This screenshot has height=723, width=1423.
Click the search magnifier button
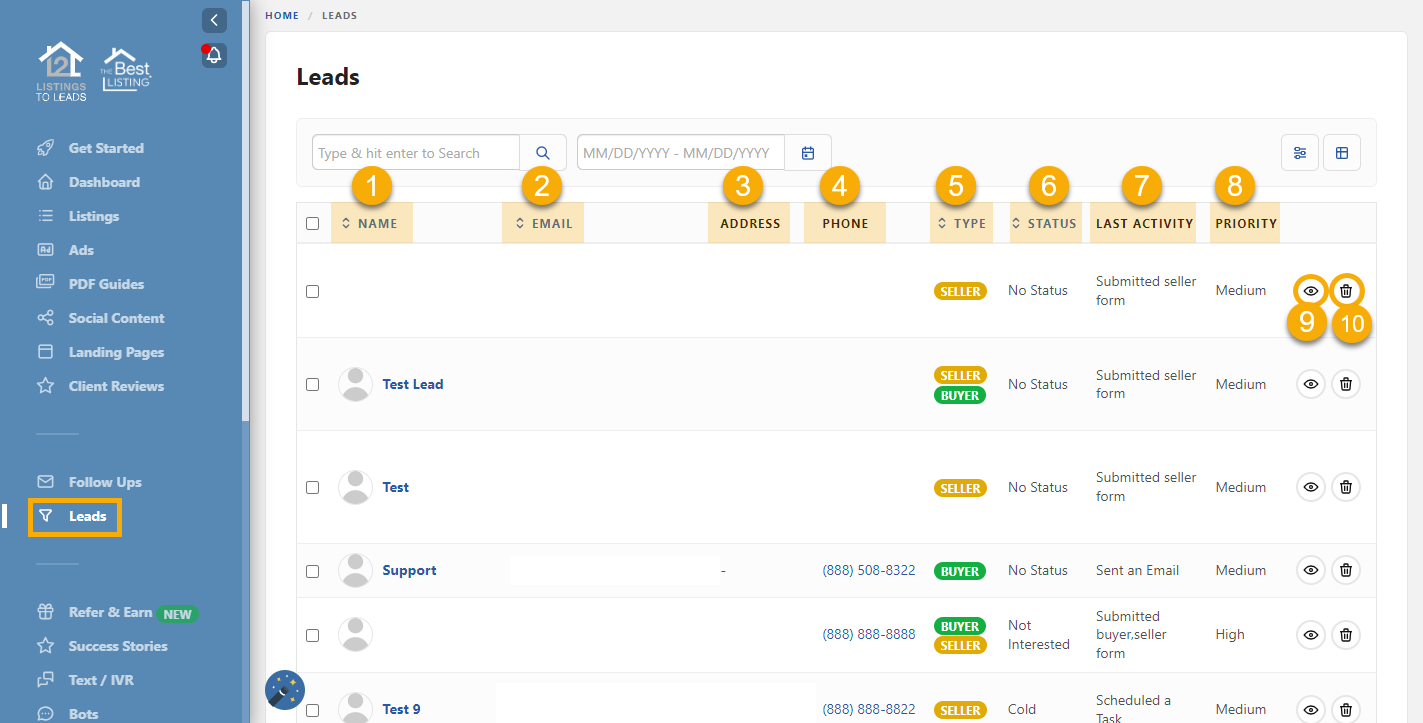(x=543, y=153)
